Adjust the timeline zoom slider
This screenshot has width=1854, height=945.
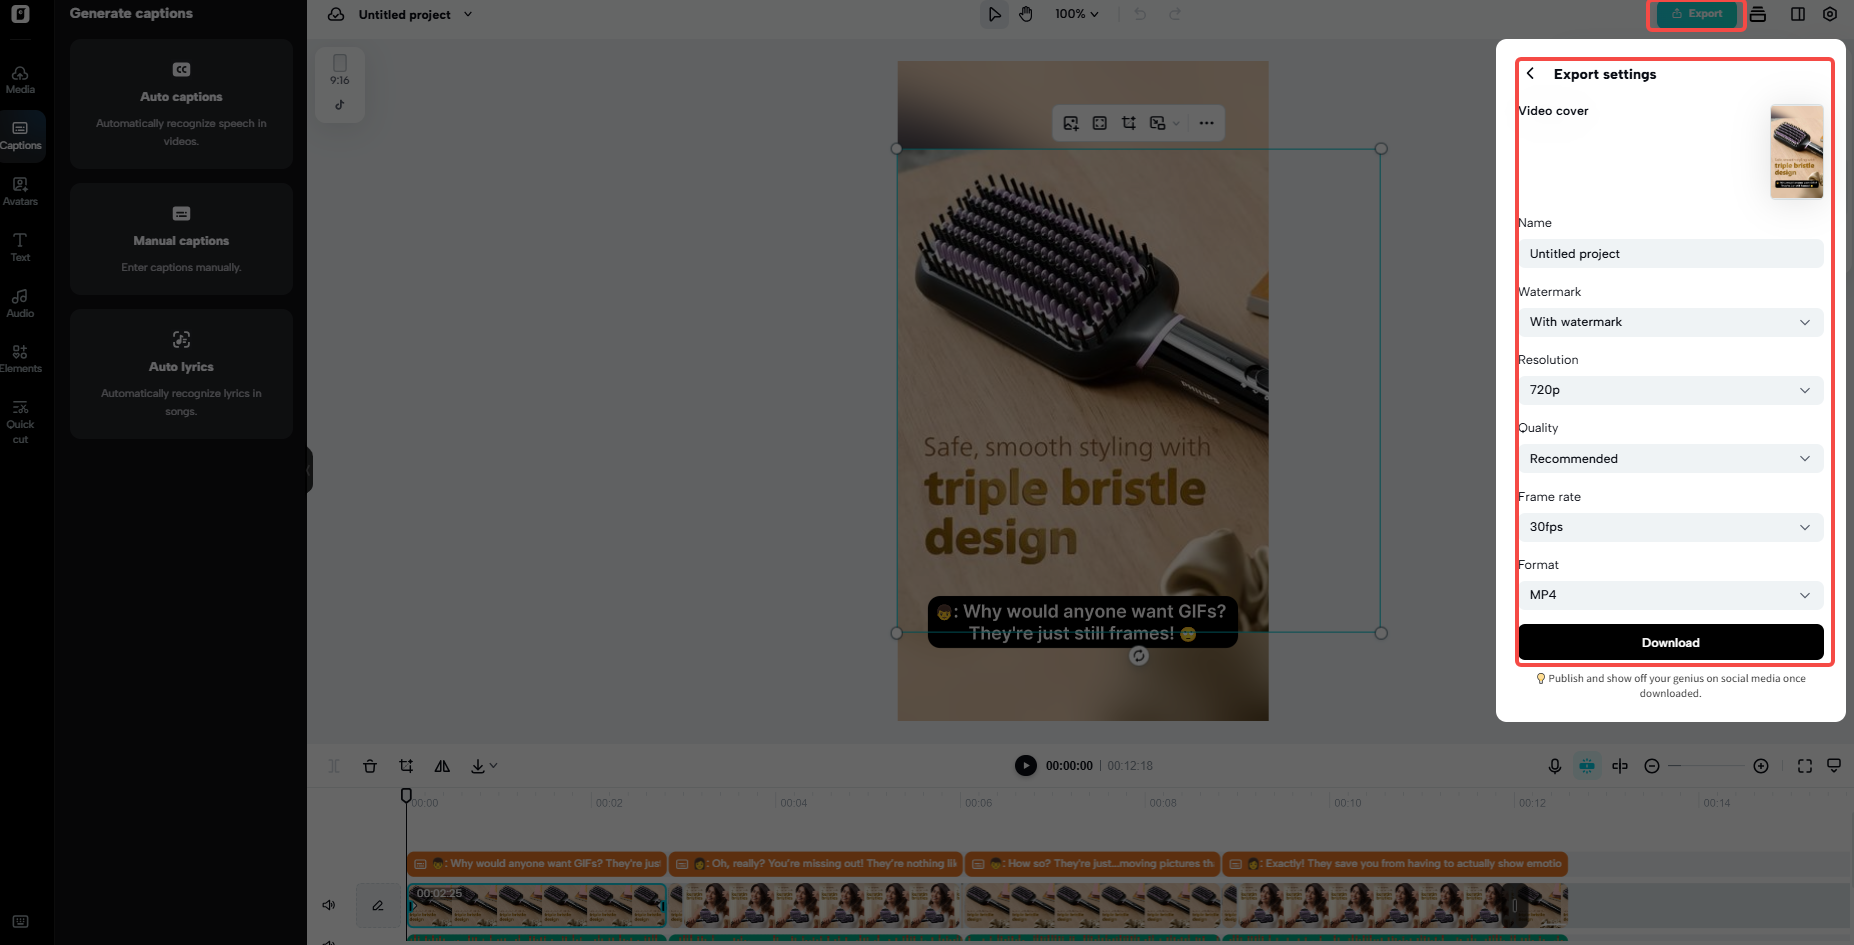(1706, 766)
